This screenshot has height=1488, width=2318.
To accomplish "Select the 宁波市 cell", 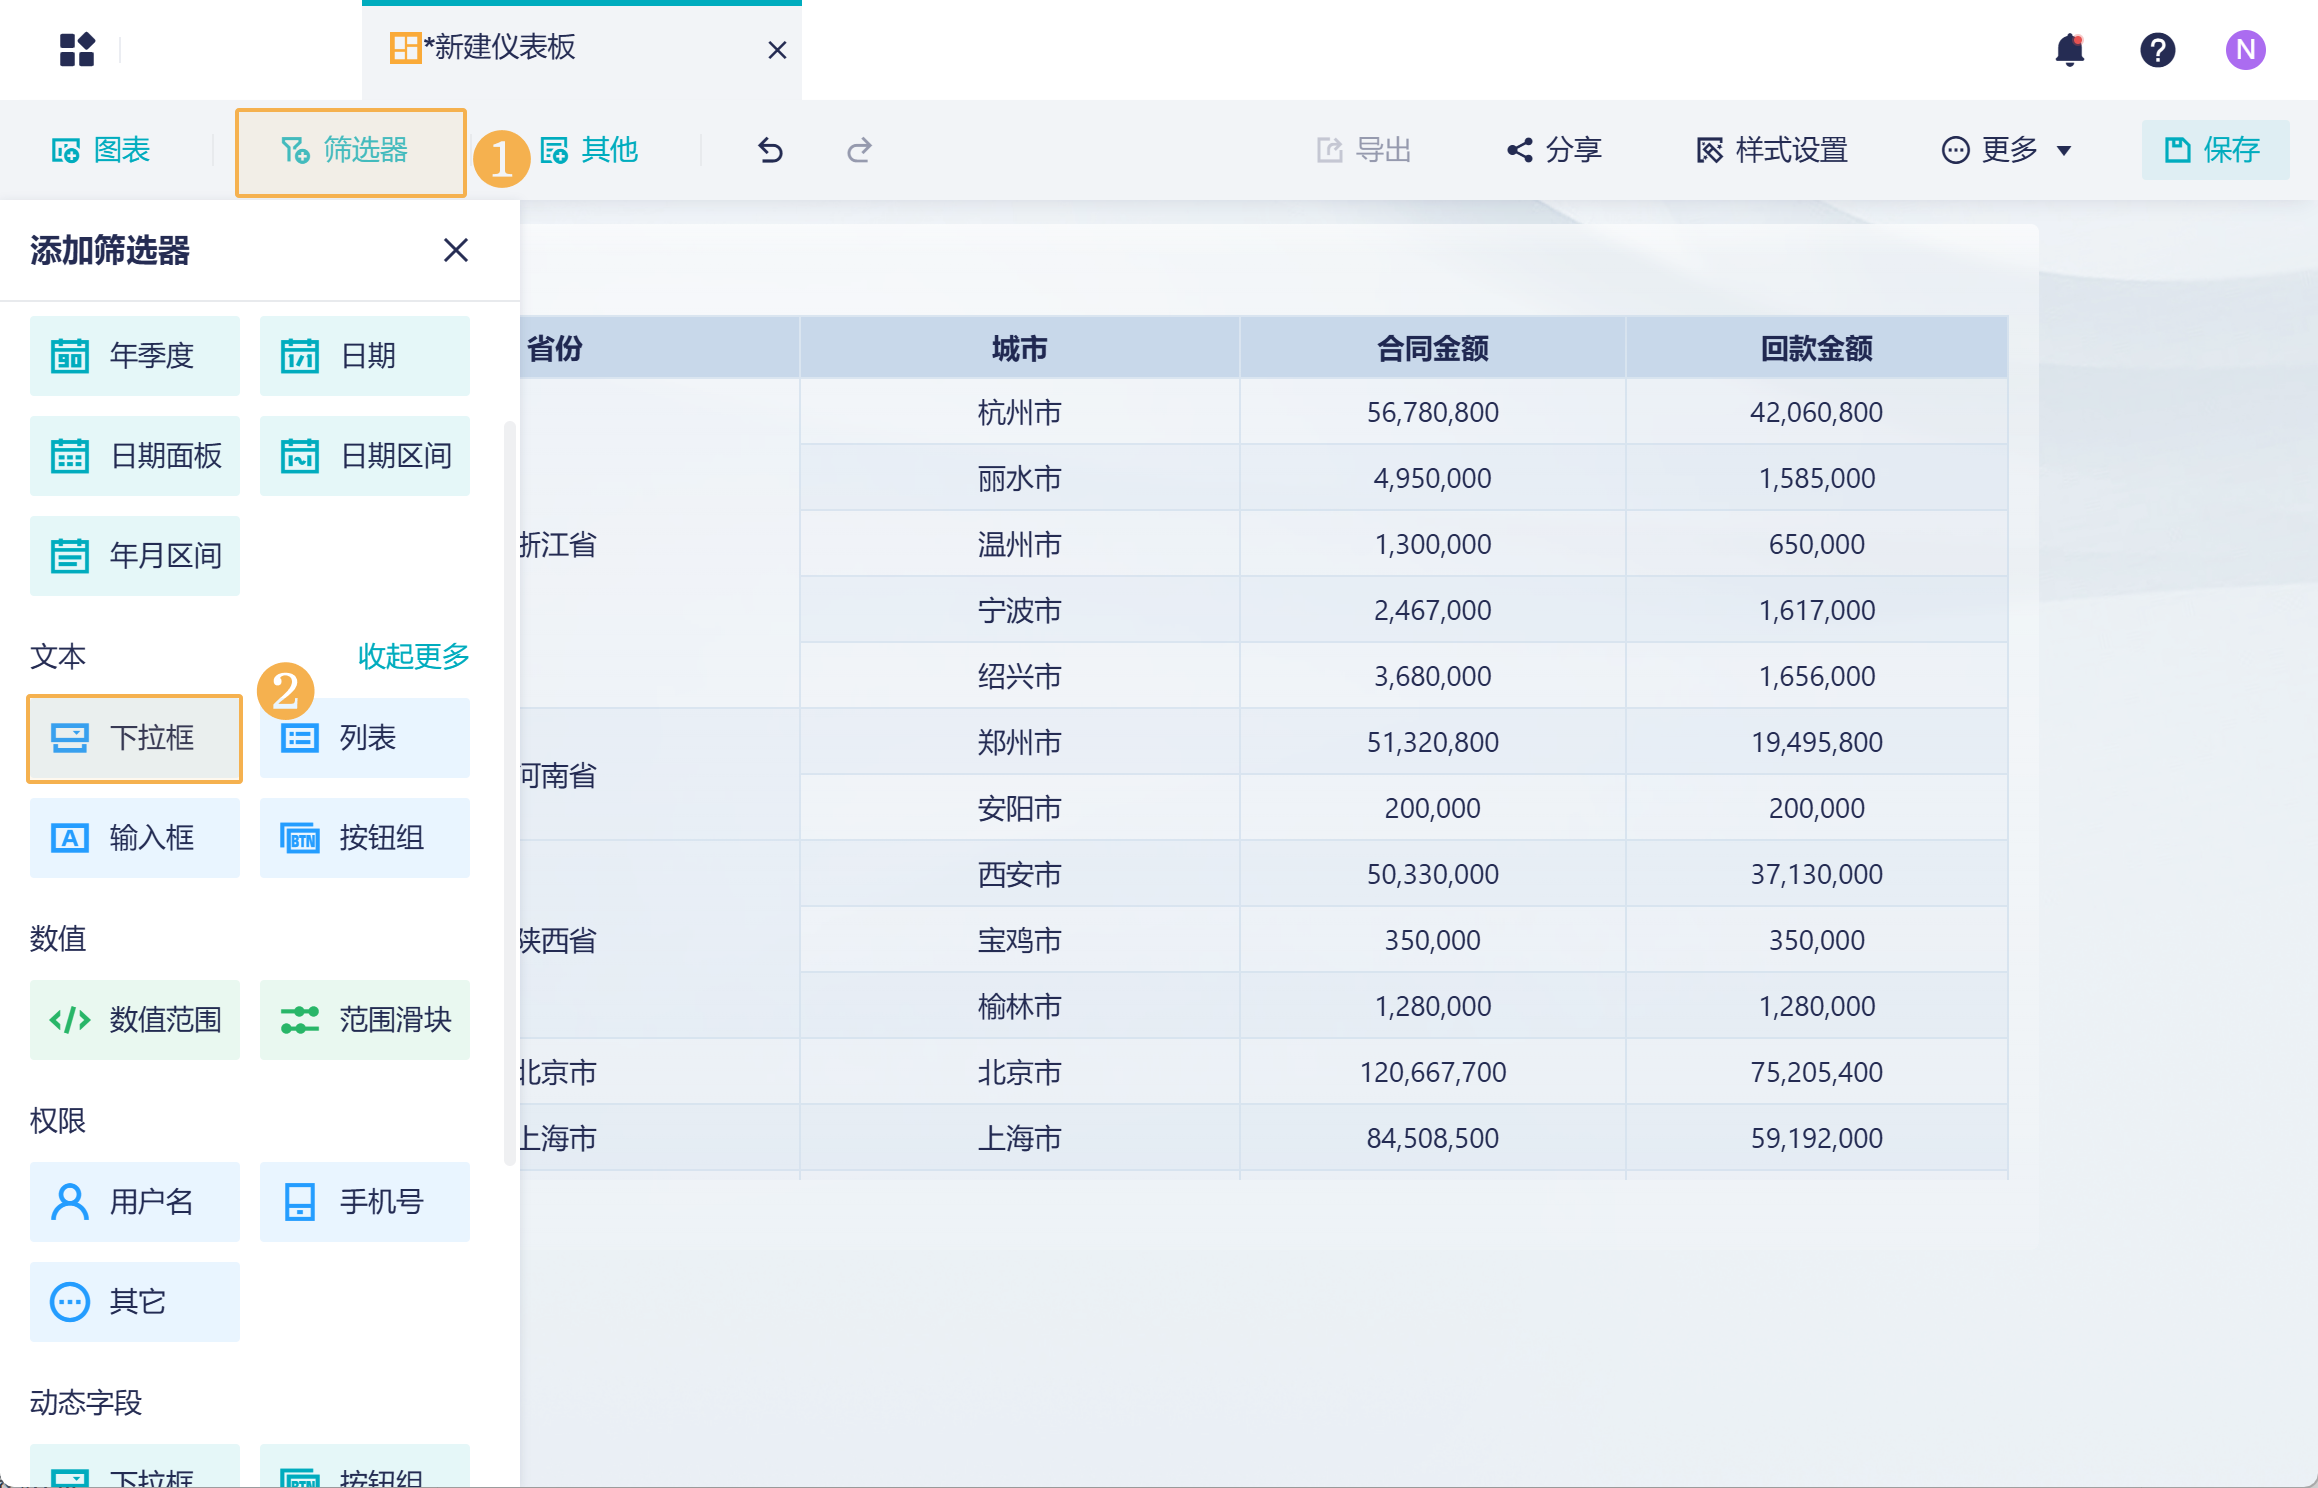I will coord(1019,610).
